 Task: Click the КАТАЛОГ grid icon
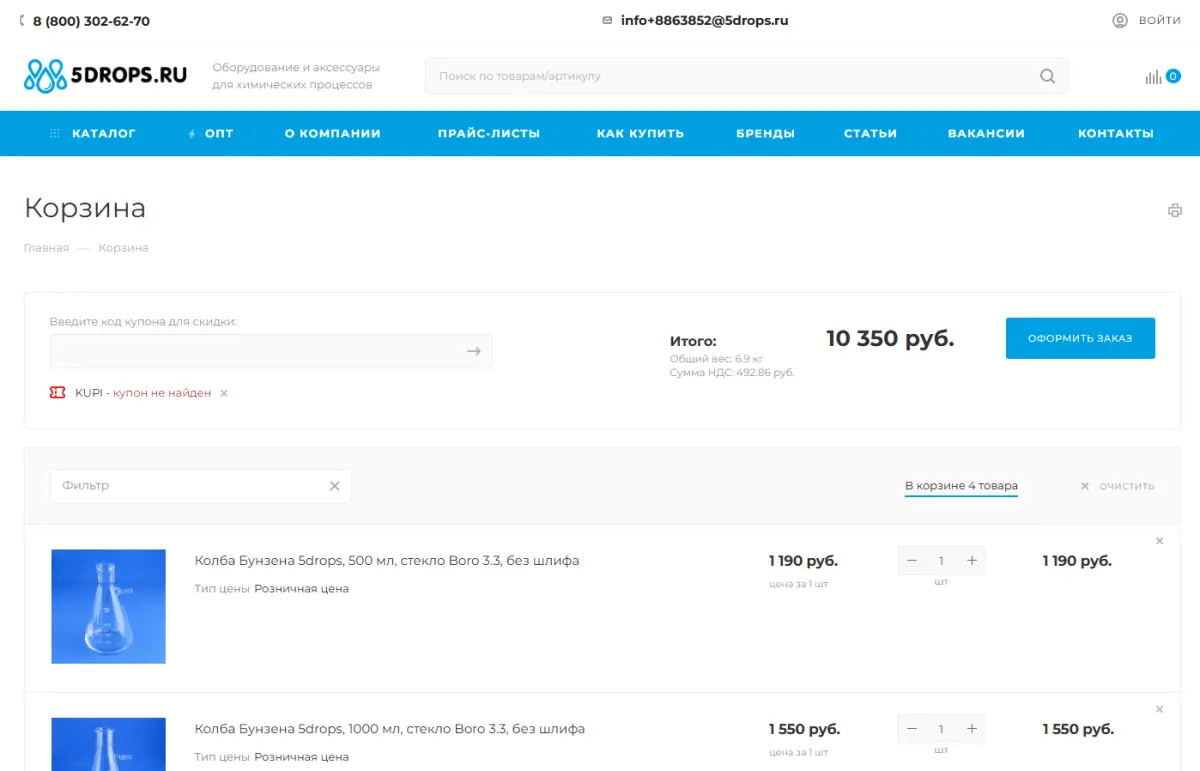(x=55, y=133)
